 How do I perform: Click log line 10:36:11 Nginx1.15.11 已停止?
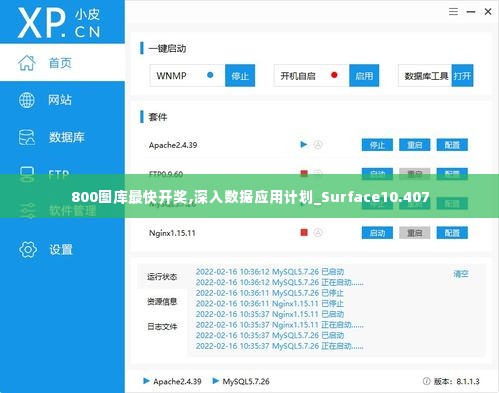pyautogui.click(x=269, y=304)
